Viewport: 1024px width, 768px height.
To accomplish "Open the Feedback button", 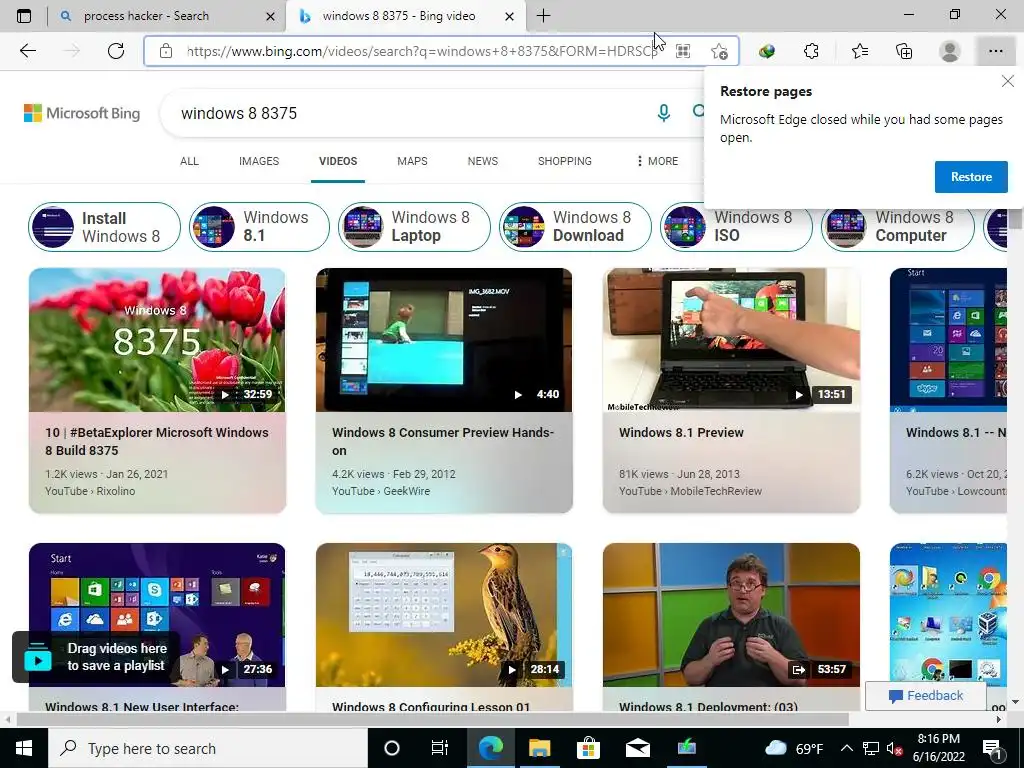I will click(x=925, y=696).
